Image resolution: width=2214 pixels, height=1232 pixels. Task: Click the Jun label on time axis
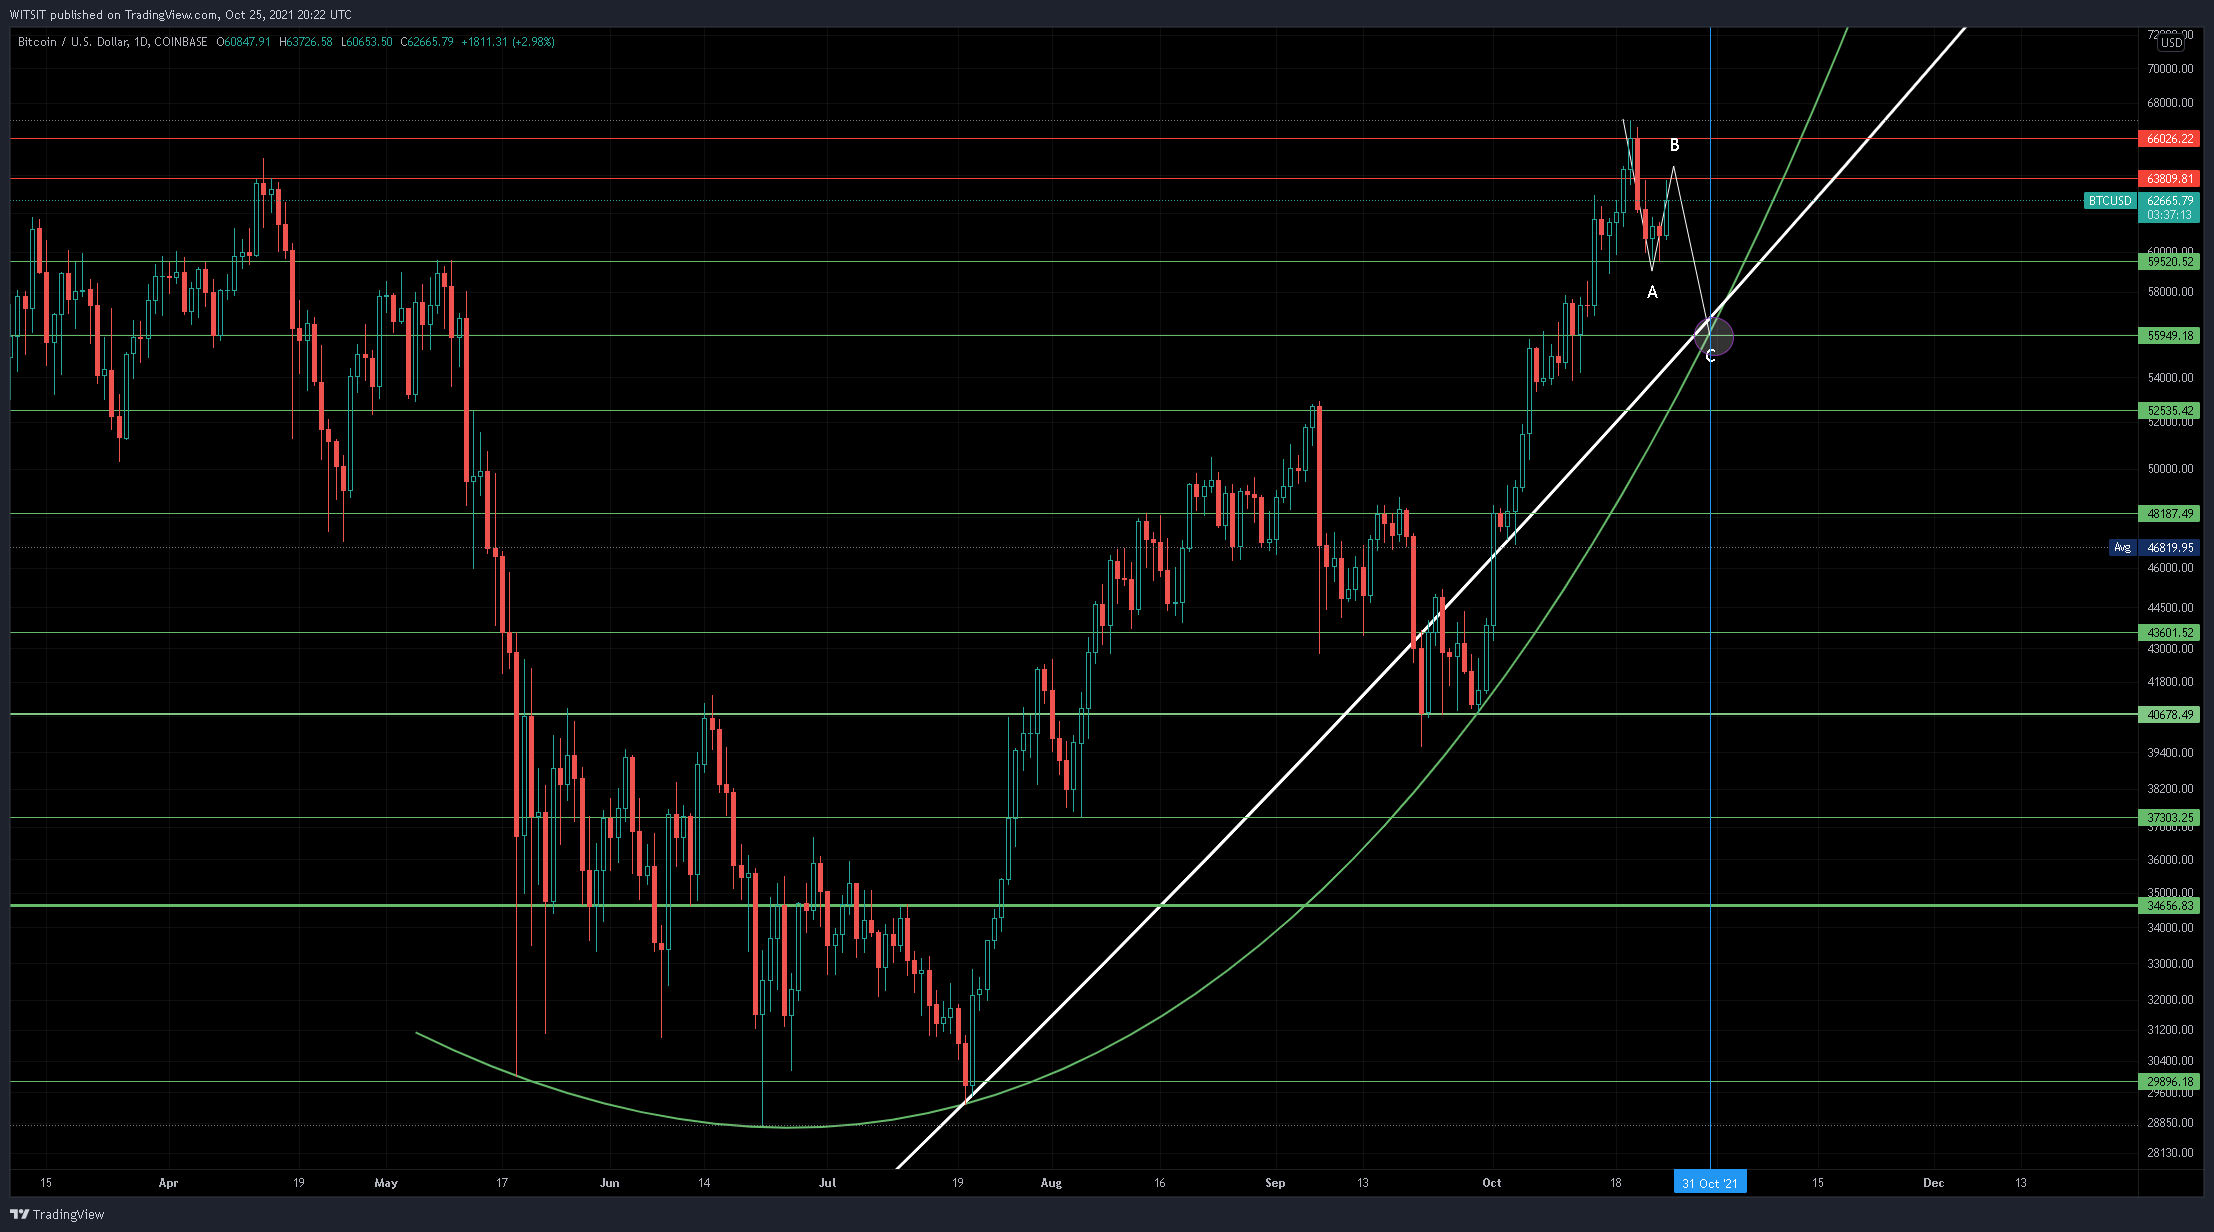point(609,1183)
